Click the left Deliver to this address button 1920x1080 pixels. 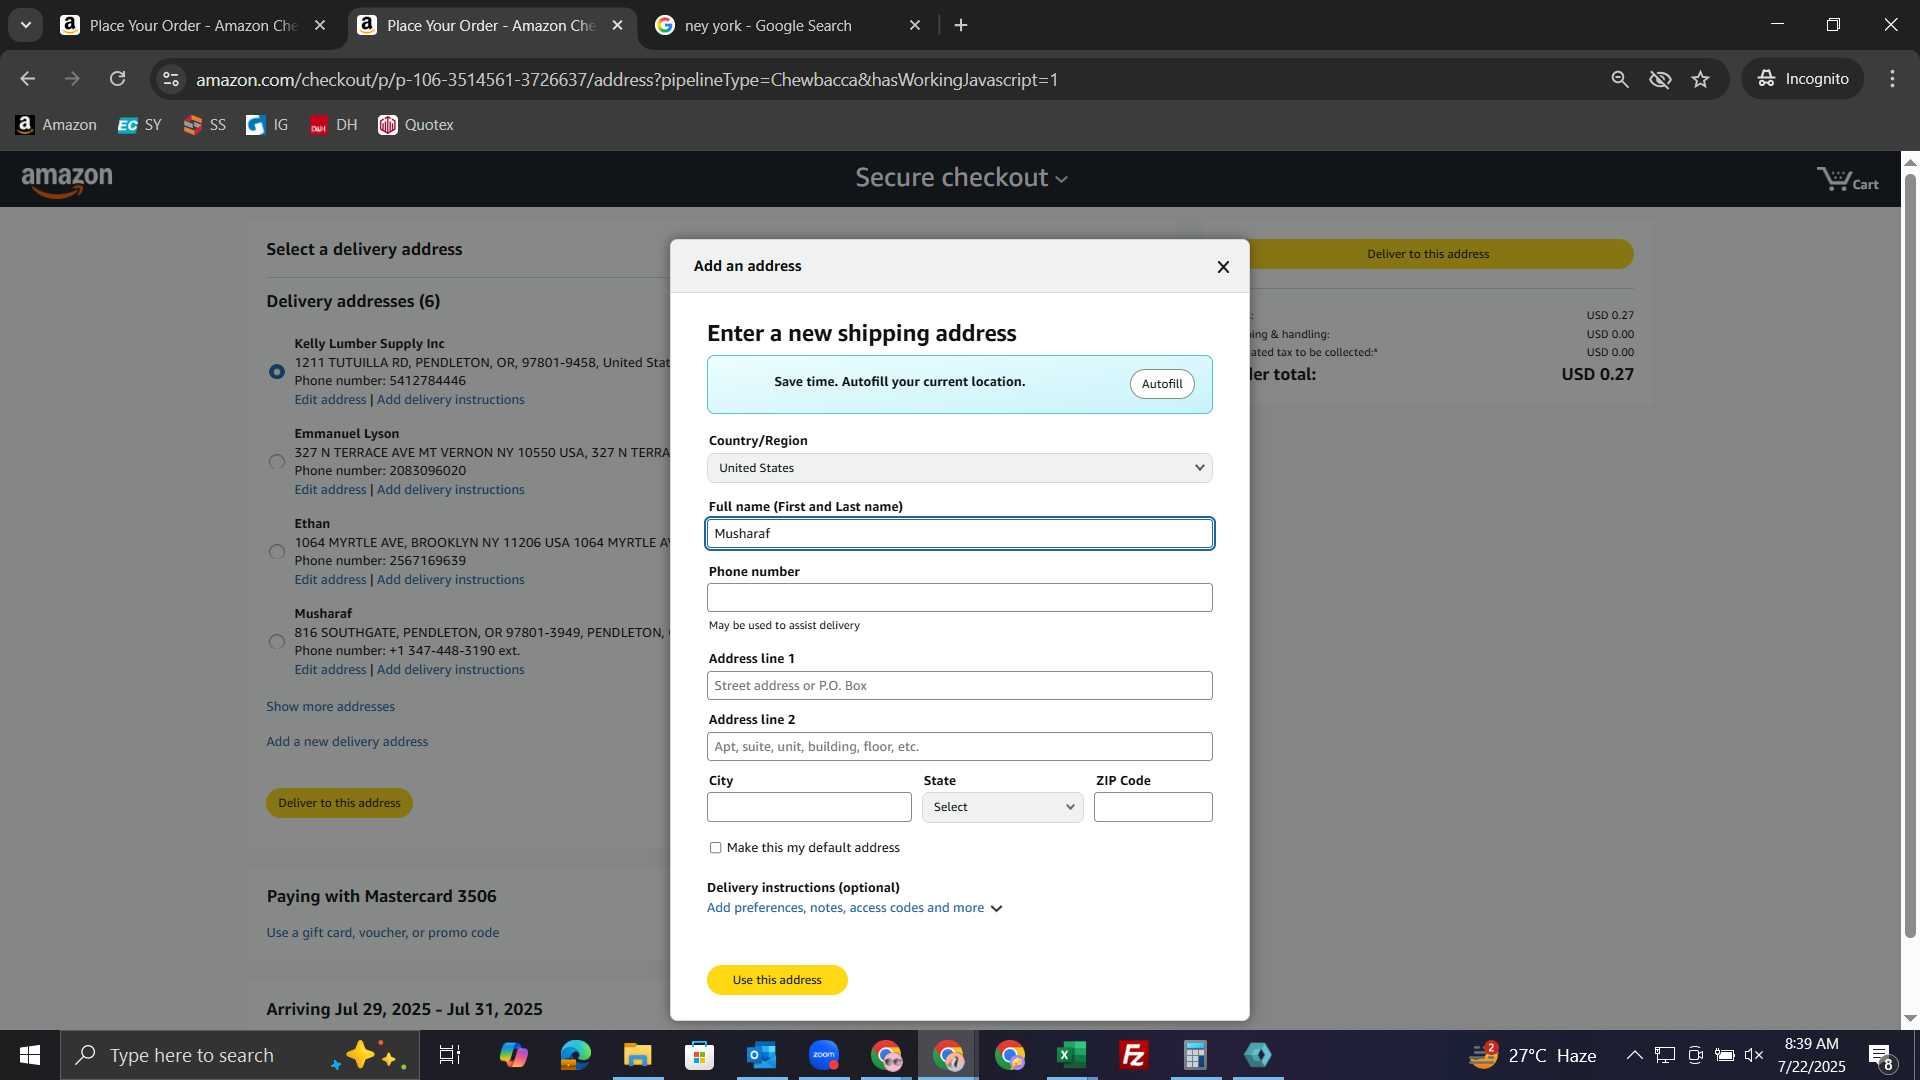tap(339, 803)
